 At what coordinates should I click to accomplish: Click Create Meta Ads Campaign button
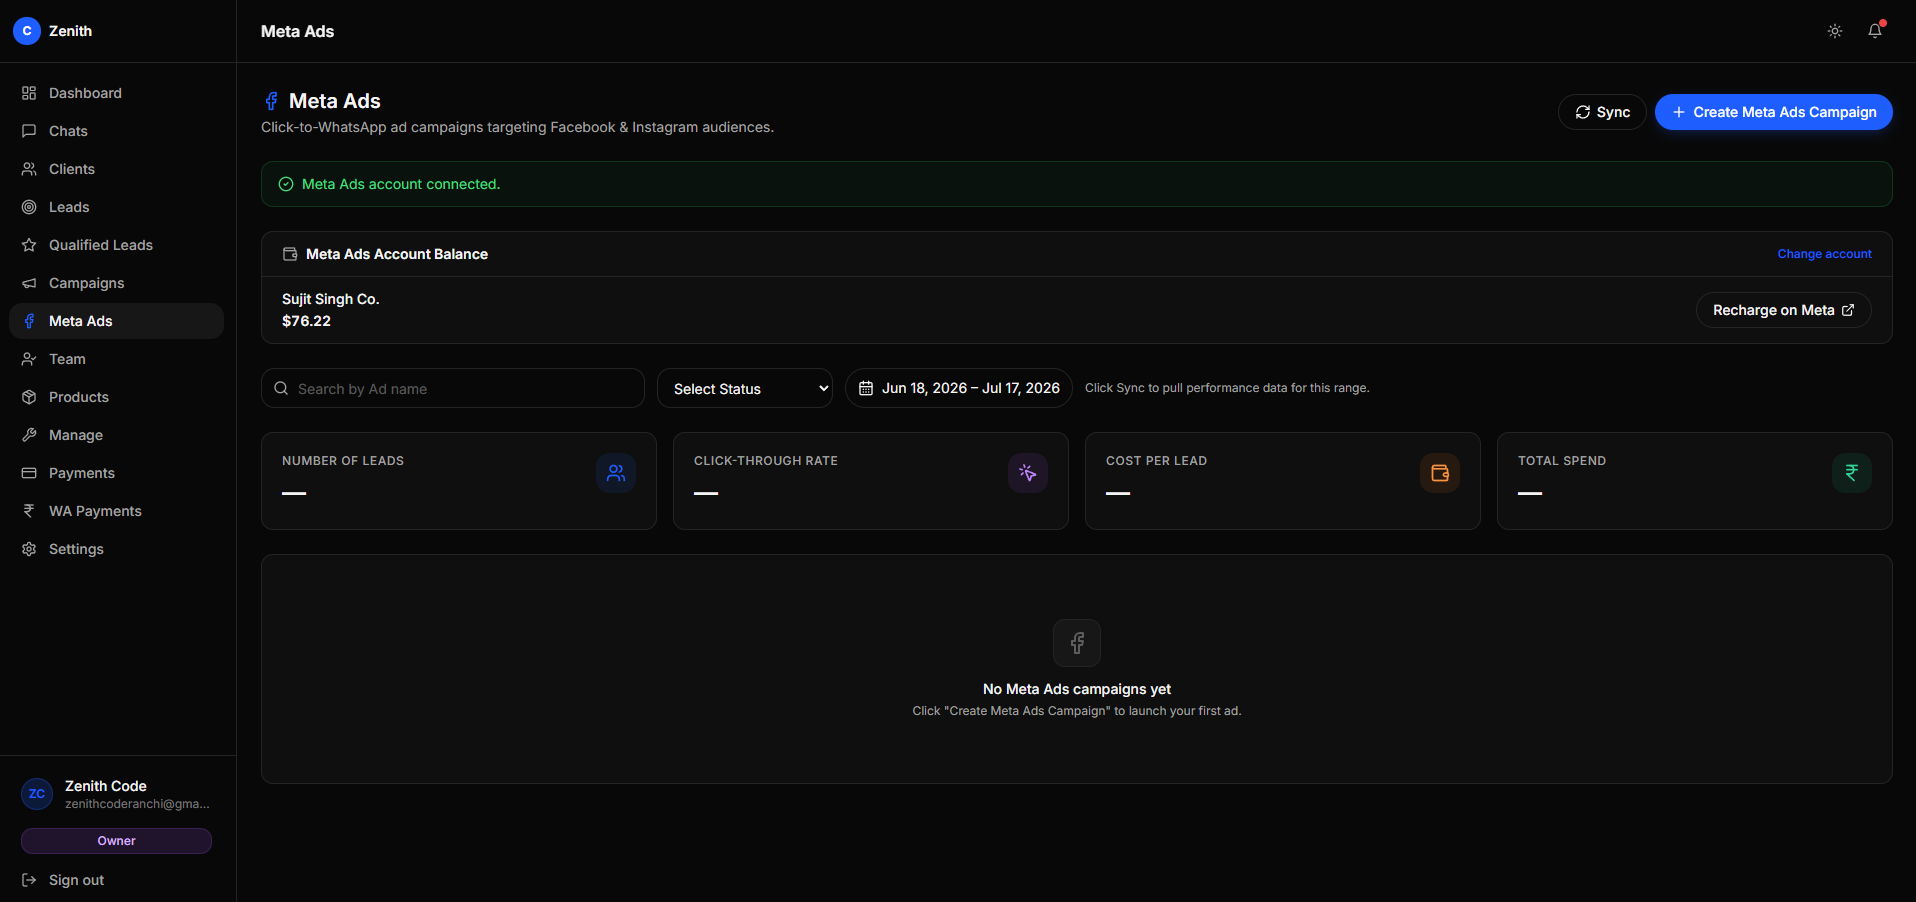[x=1774, y=112]
